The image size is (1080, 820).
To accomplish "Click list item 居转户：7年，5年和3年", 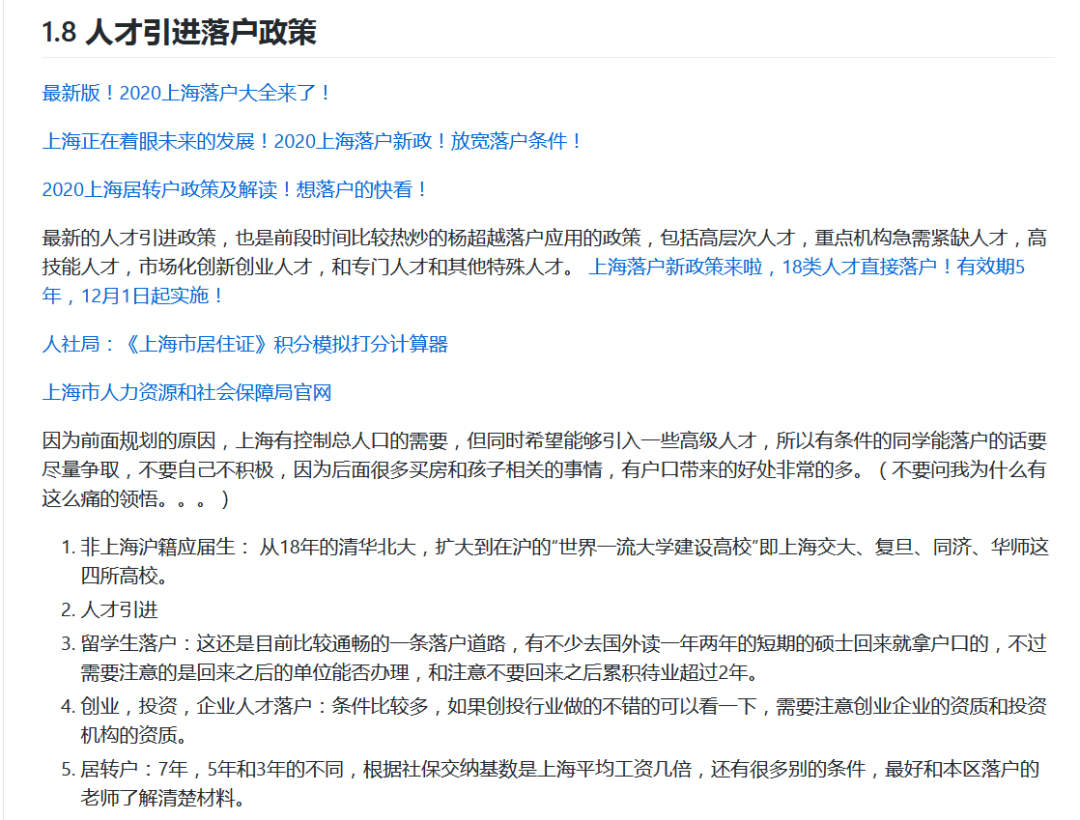I will [560, 784].
